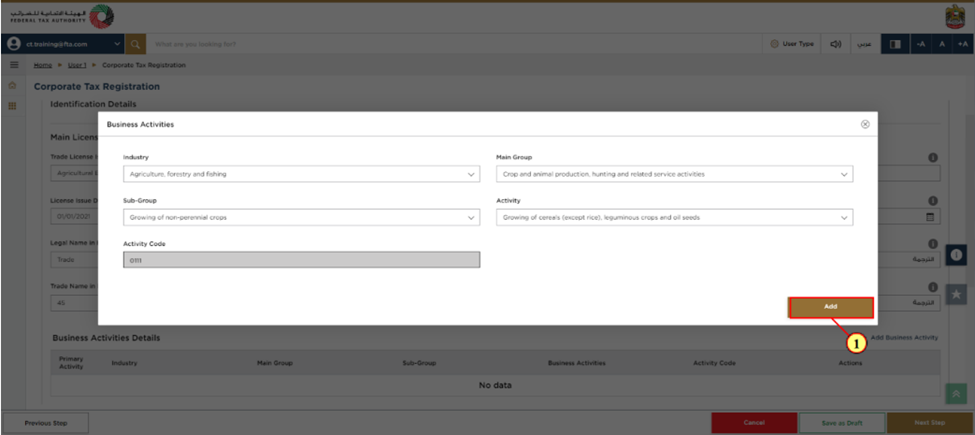Expand the Main Group dropdown
This screenshot has width=975, height=435.
click(674, 174)
